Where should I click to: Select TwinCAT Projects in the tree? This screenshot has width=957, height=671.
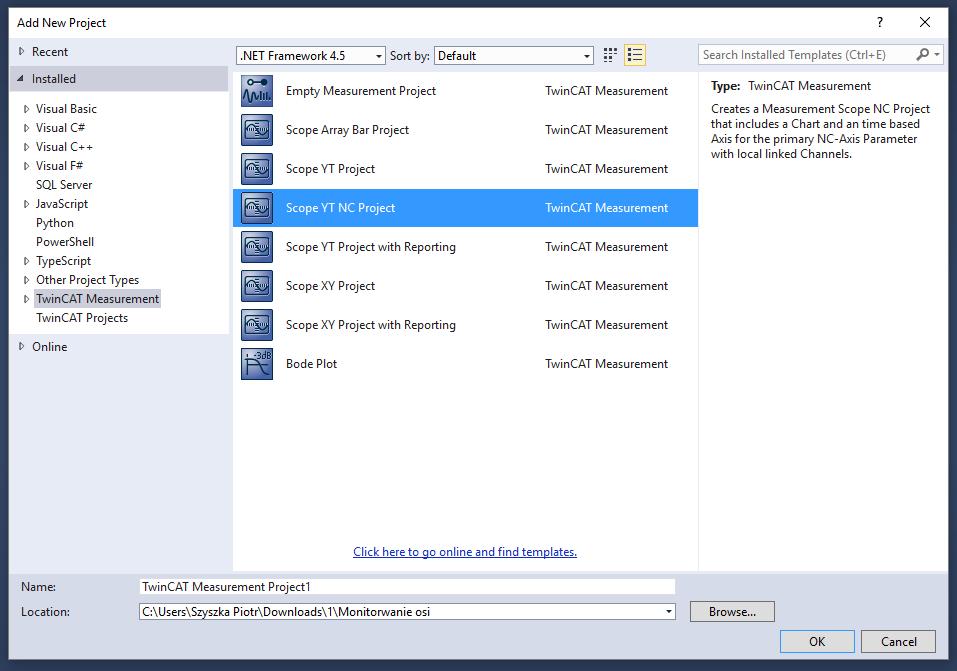[x=82, y=318]
